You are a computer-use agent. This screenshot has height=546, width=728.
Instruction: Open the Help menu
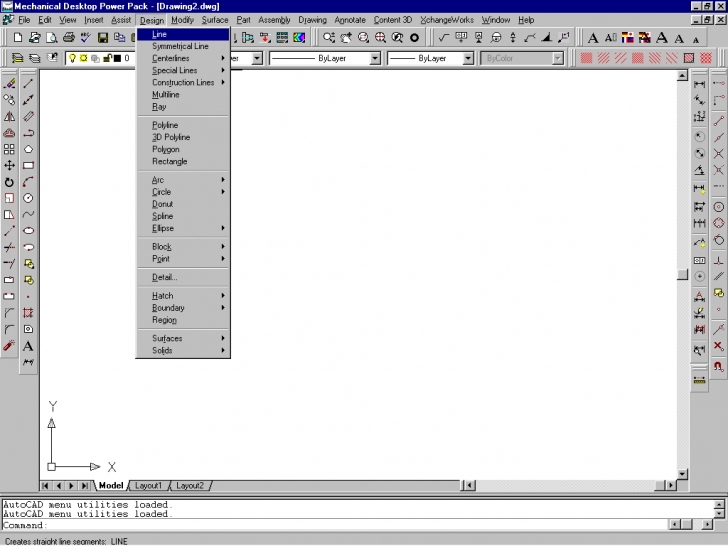(x=526, y=20)
